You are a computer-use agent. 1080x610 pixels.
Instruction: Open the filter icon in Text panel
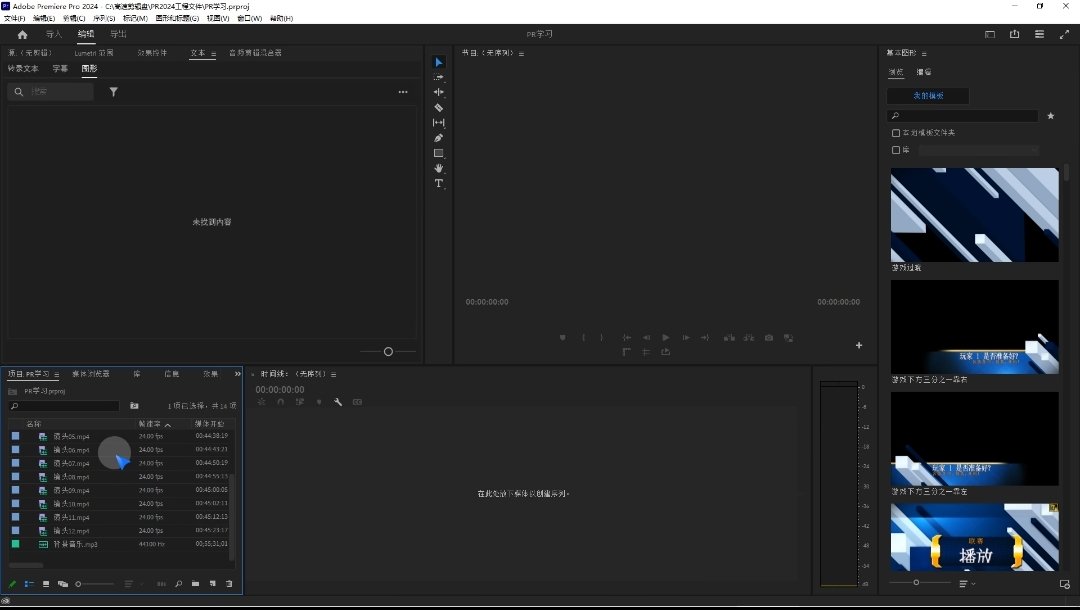114,92
